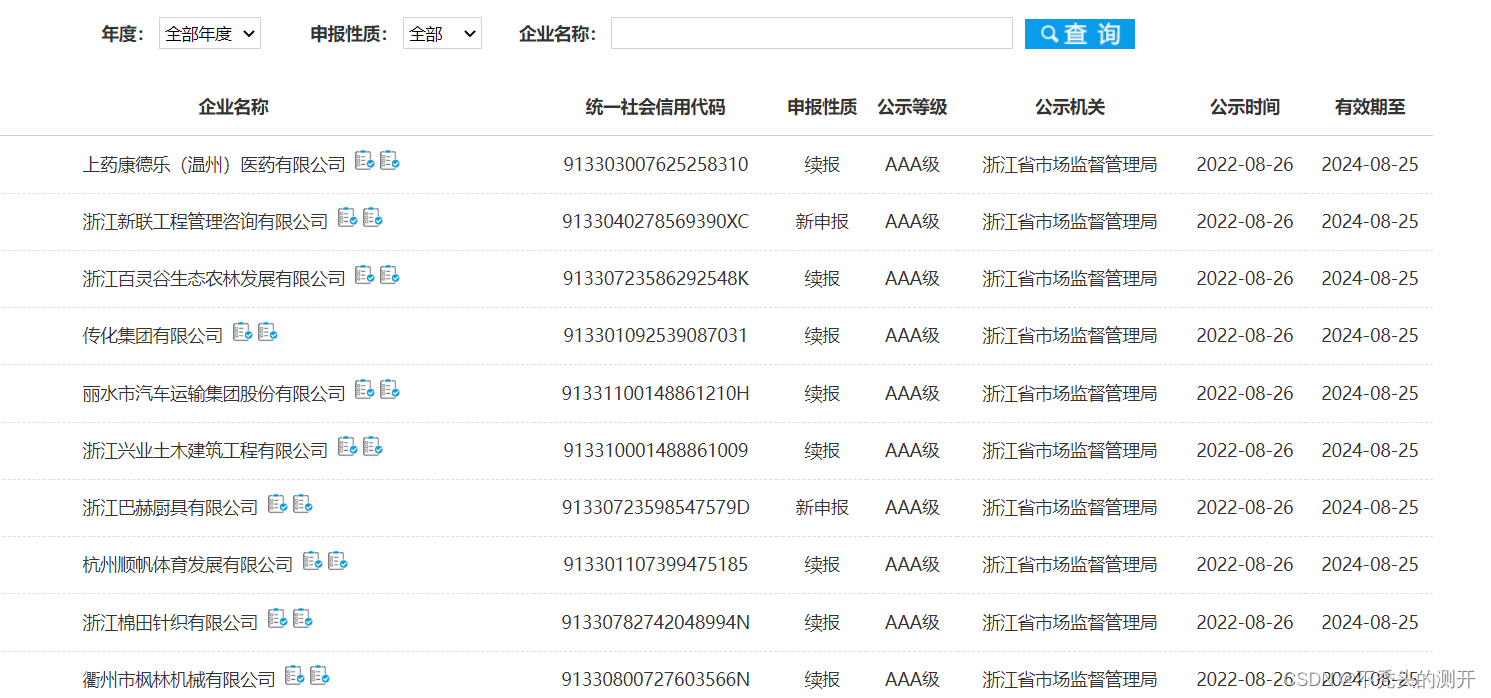
Task: Select first clipboard icon next to 浙江百灵谷生态农林发展有限公司
Action: click(364, 274)
